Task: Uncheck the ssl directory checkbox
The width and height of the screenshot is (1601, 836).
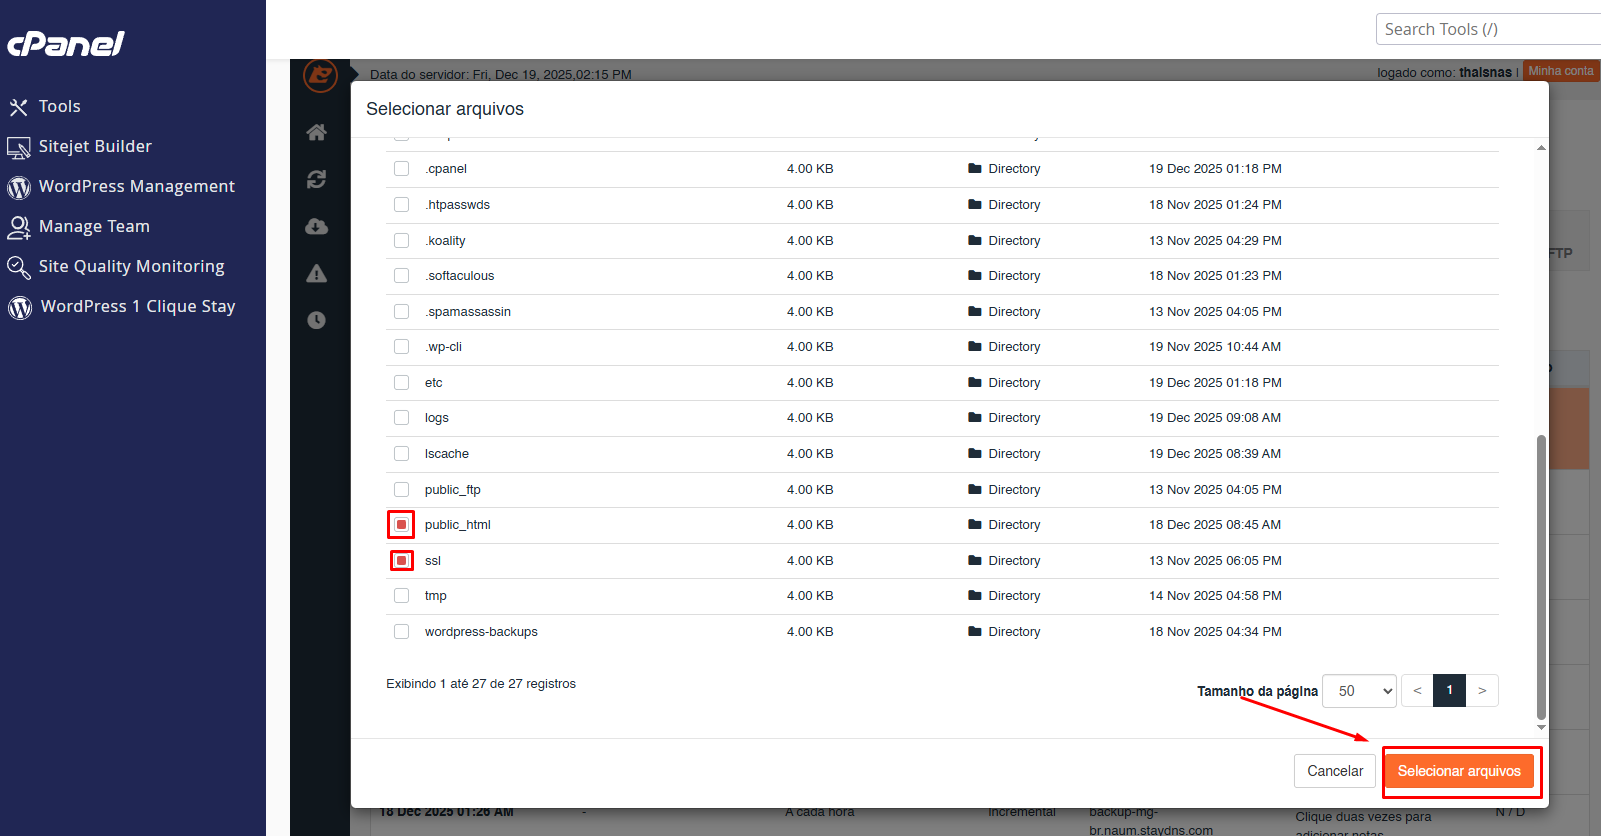Action: pyautogui.click(x=401, y=561)
